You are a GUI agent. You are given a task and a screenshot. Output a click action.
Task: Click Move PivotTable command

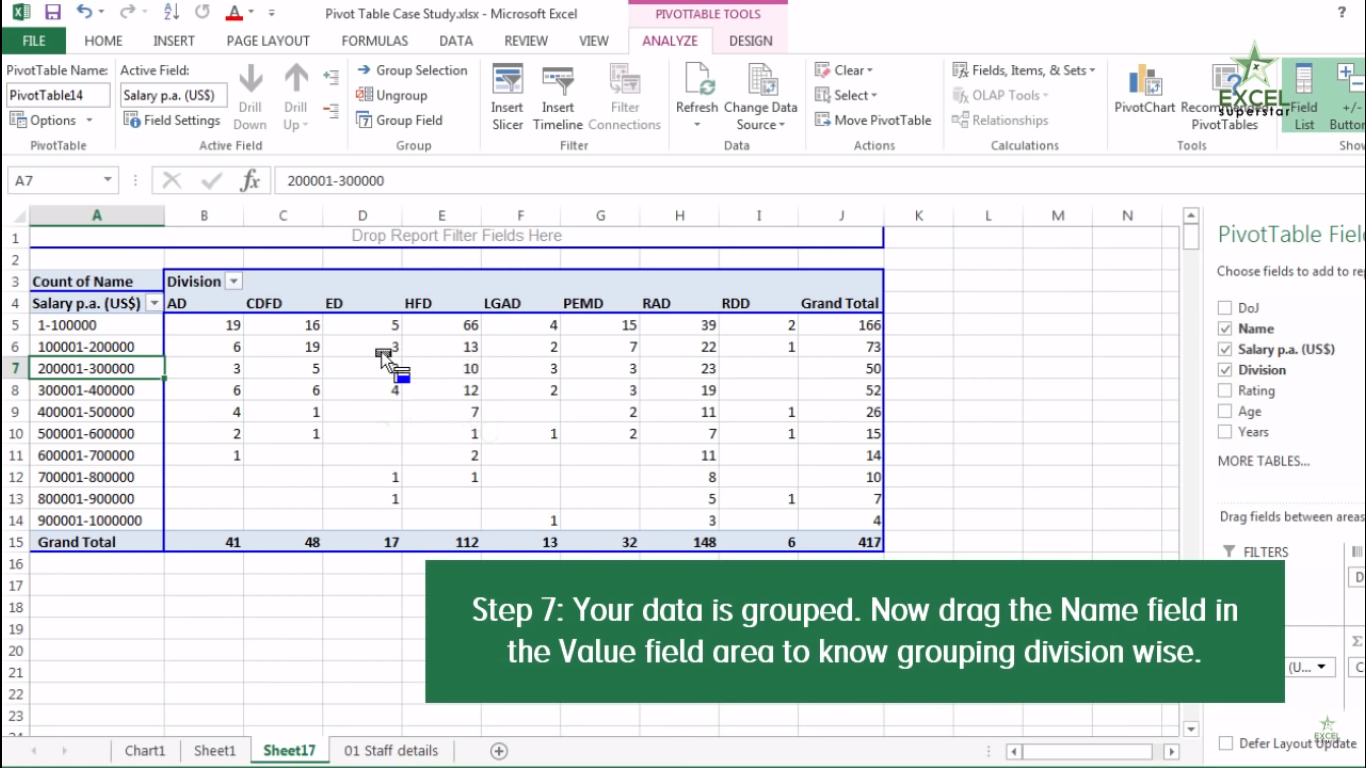[x=873, y=120]
